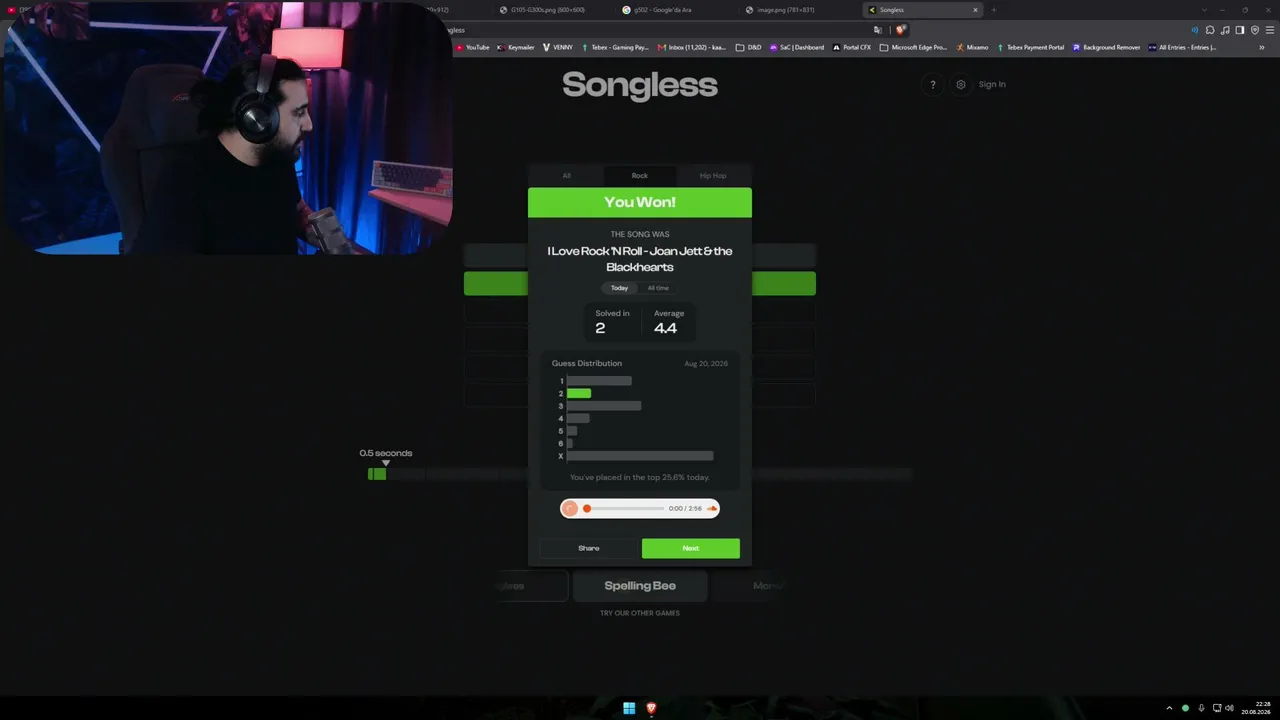Click the green Next button
This screenshot has height=720, width=1280.
[x=691, y=548]
